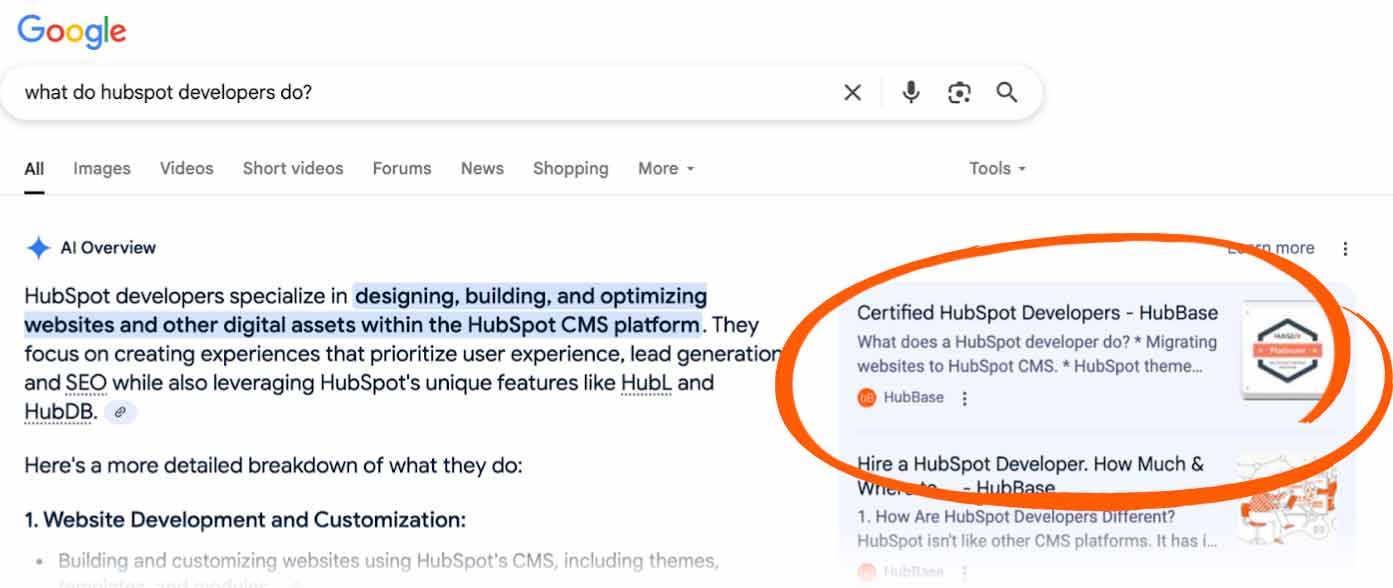Viewport: 1393px width, 588px height.
Task: Open Certified HubSpot Developers - HubBase link
Action: click(1037, 313)
